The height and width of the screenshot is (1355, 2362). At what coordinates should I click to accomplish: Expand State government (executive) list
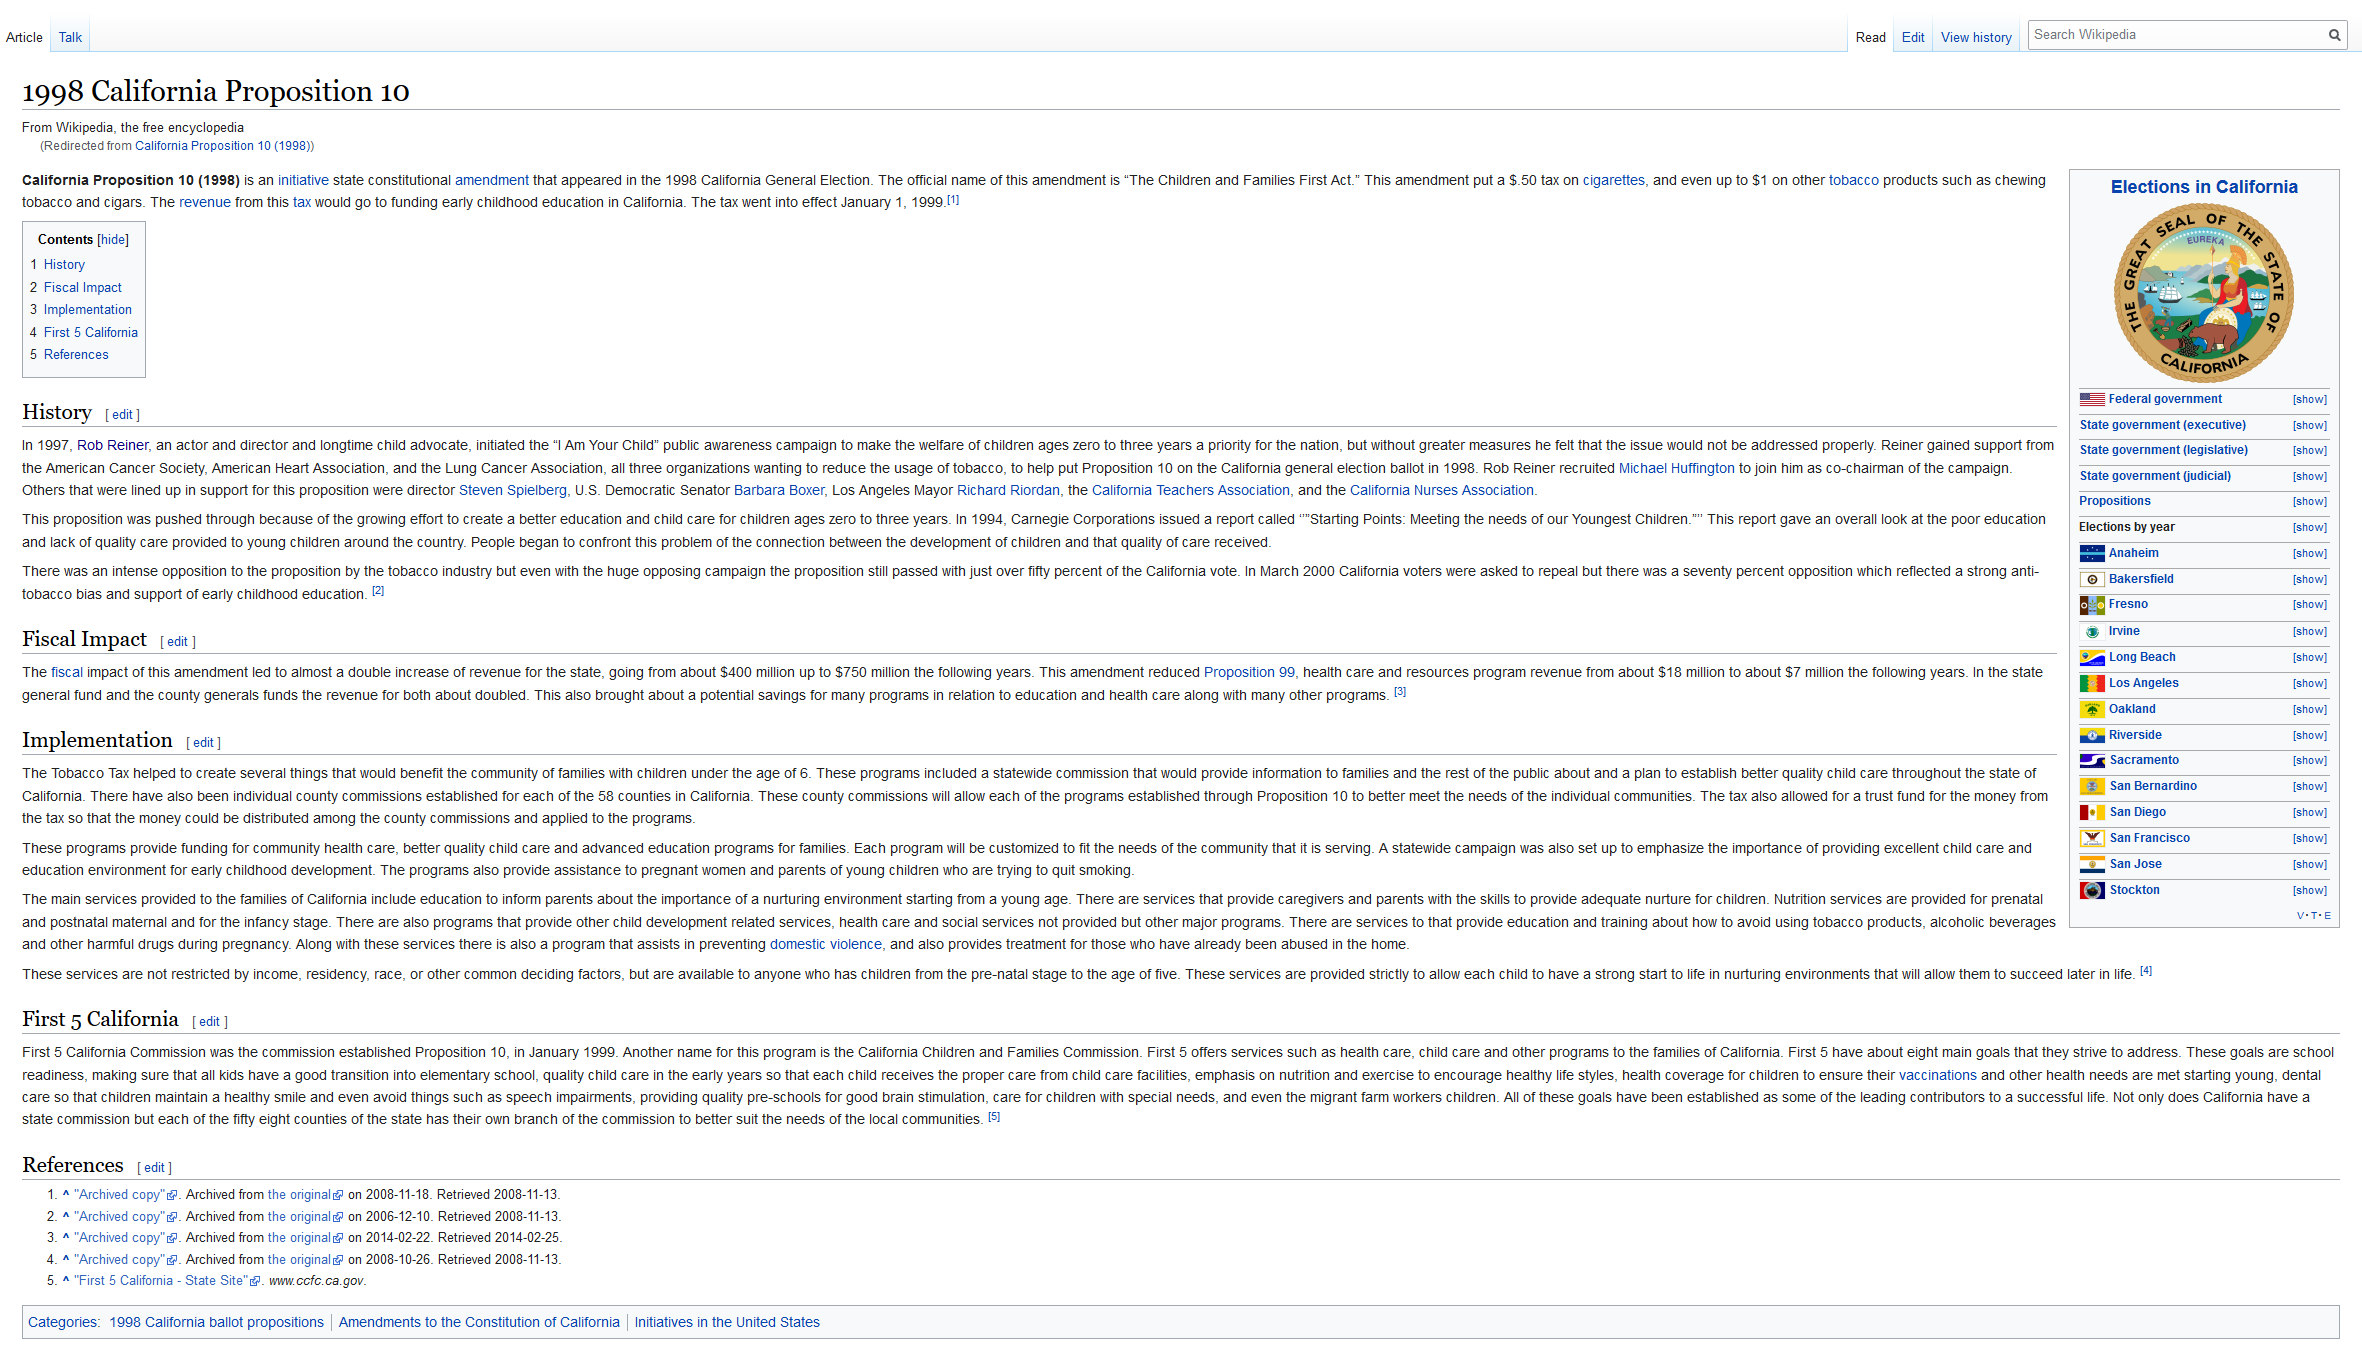pyautogui.click(x=2310, y=426)
